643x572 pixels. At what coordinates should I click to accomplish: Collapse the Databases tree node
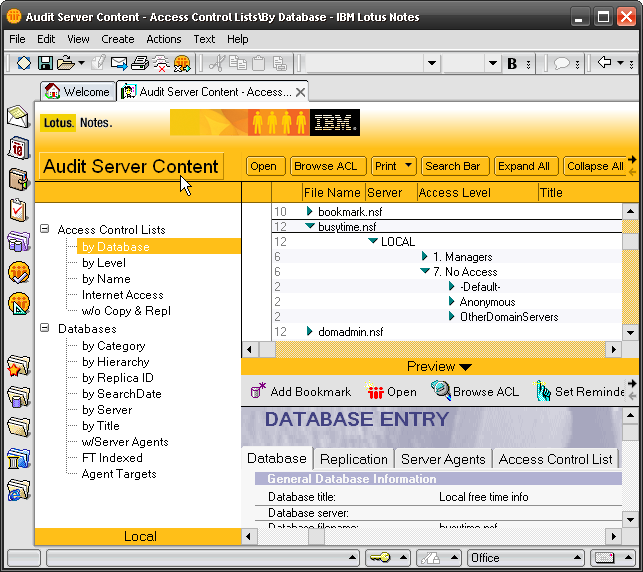[45, 328]
